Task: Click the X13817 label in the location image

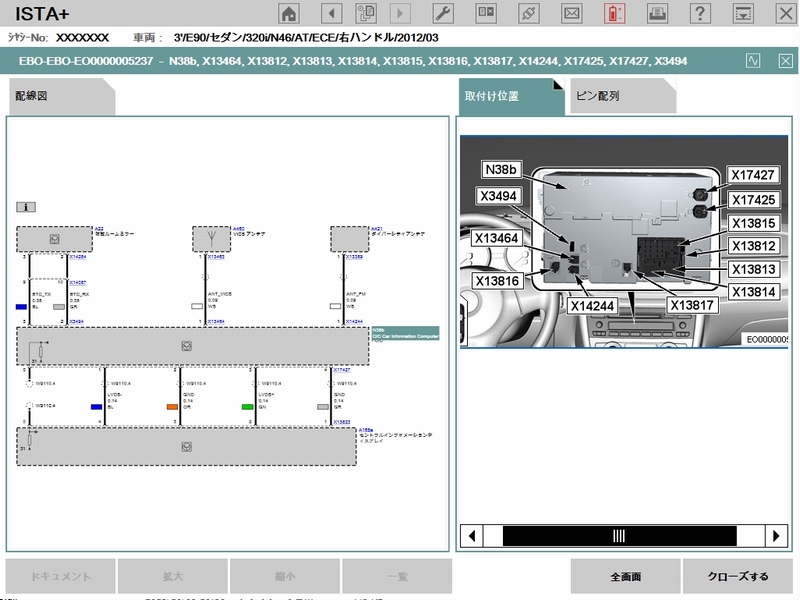Action: click(692, 306)
